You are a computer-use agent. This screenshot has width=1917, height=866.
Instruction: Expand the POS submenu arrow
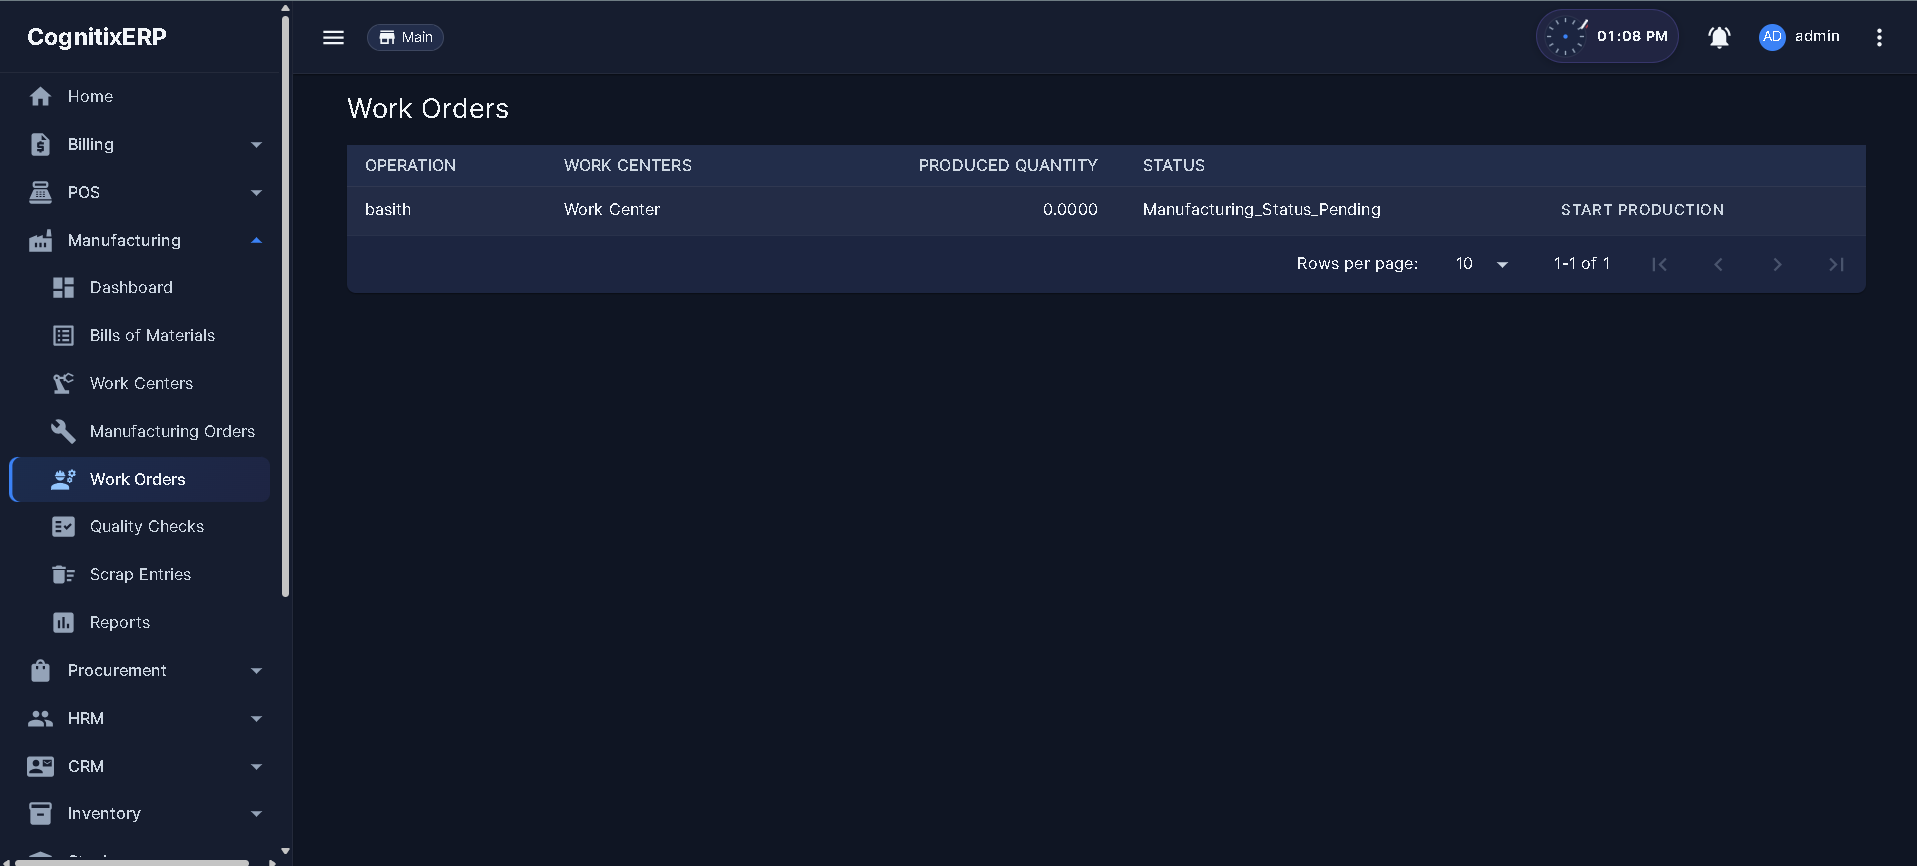(x=256, y=193)
